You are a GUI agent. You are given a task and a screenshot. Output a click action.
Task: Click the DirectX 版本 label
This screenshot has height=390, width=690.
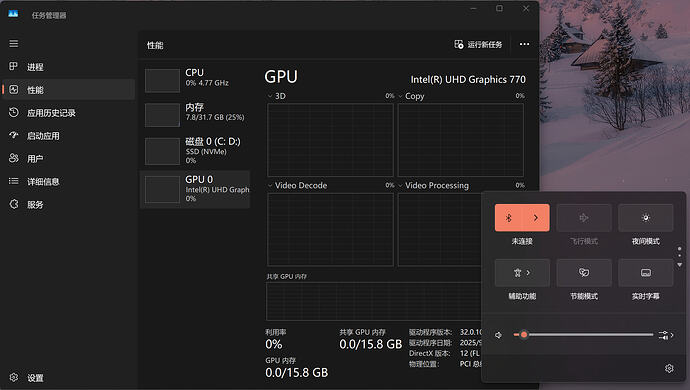pyautogui.click(x=429, y=353)
